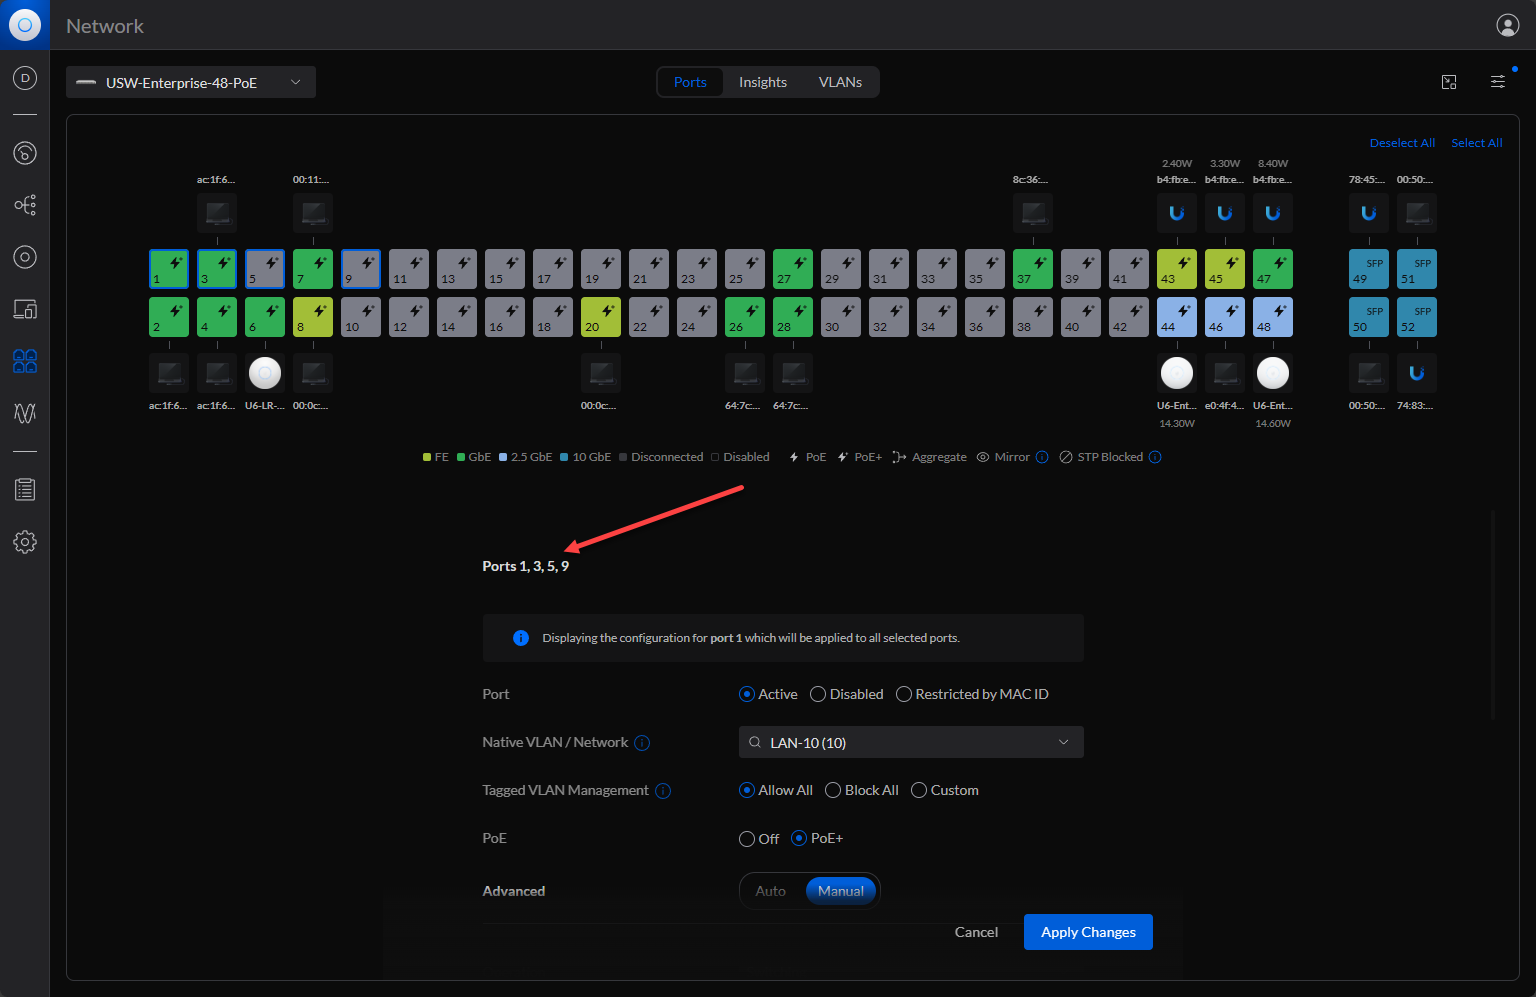Open the Logs sidebar icon
The width and height of the screenshot is (1536, 997).
pyautogui.click(x=25, y=490)
